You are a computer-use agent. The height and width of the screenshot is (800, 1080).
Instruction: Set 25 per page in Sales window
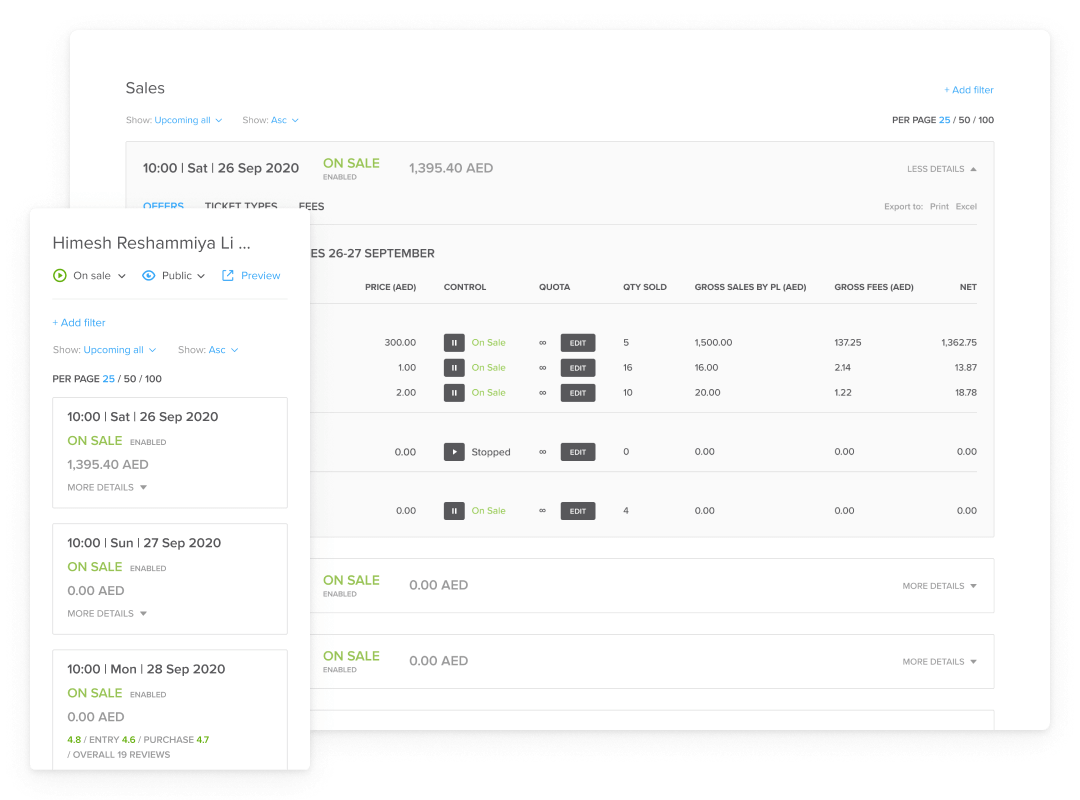point(944,120)
